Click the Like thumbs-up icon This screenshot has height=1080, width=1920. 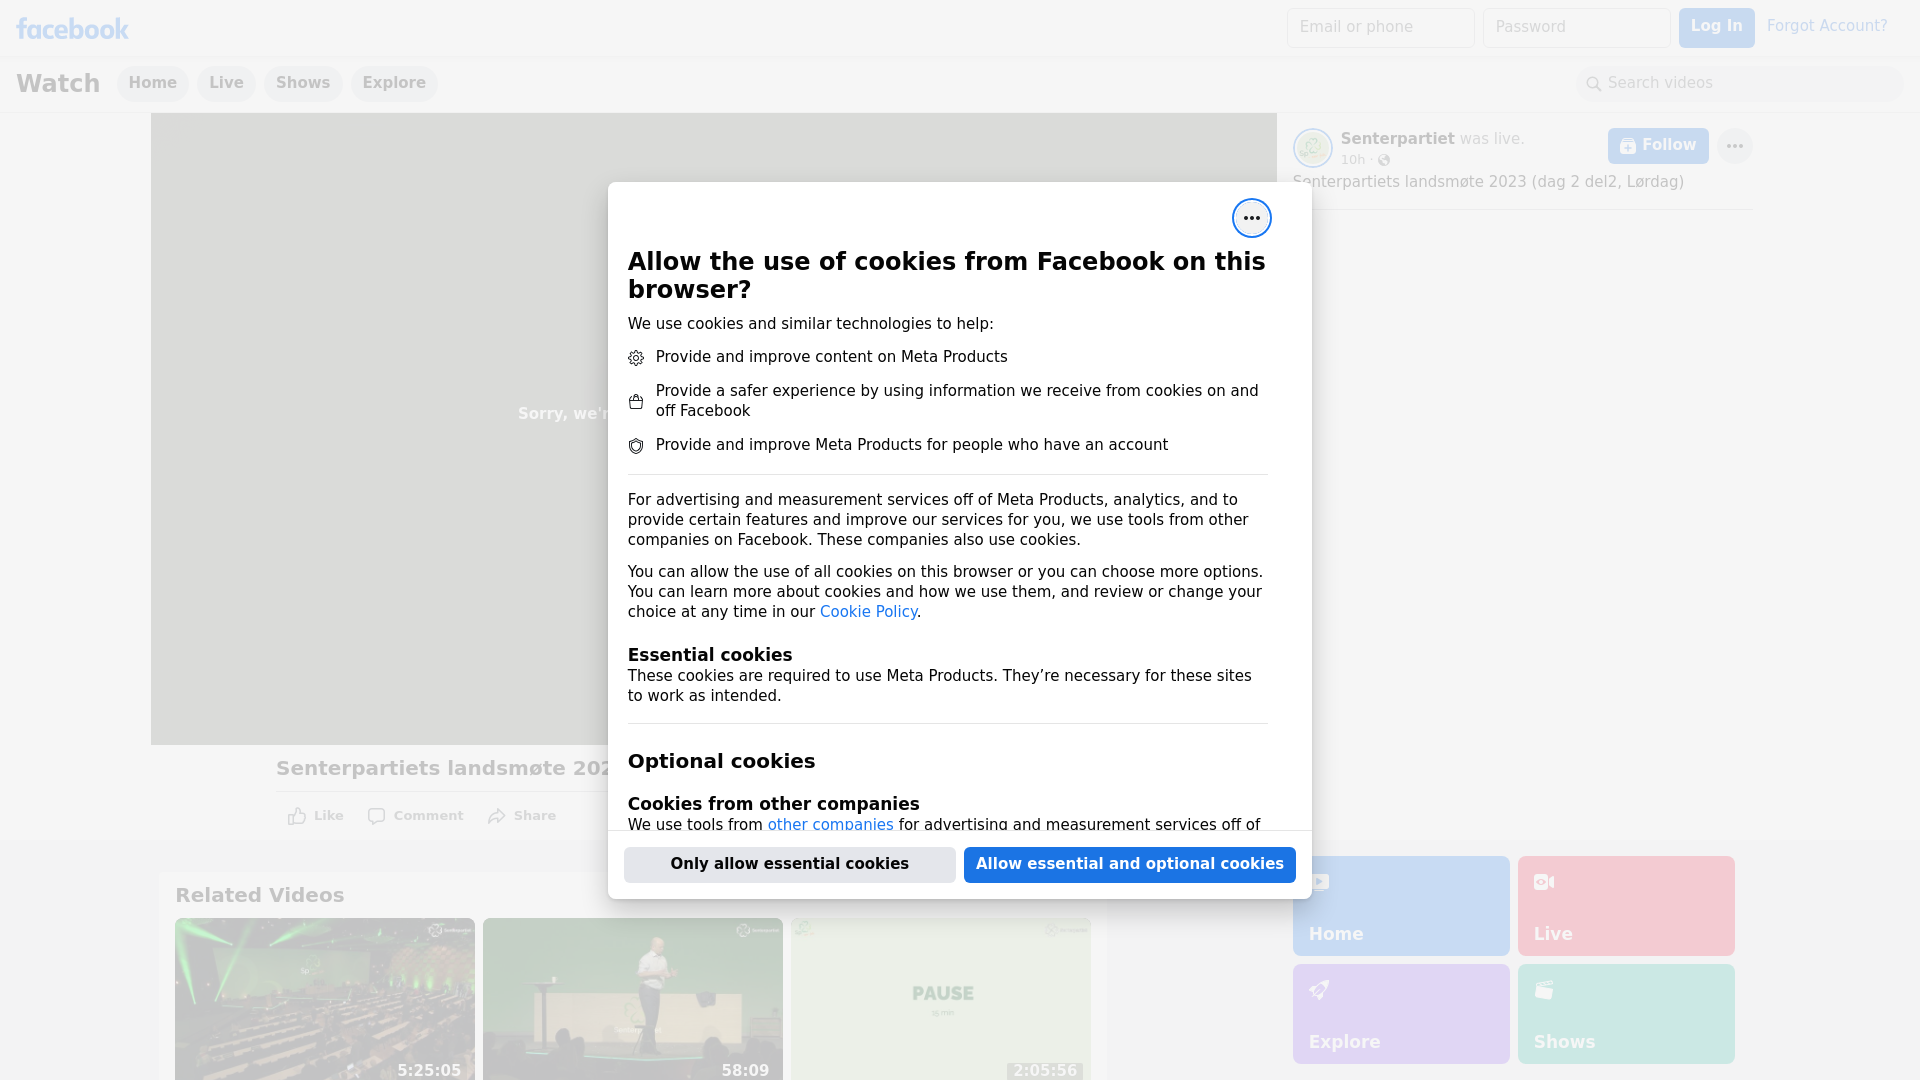[297, 816]
